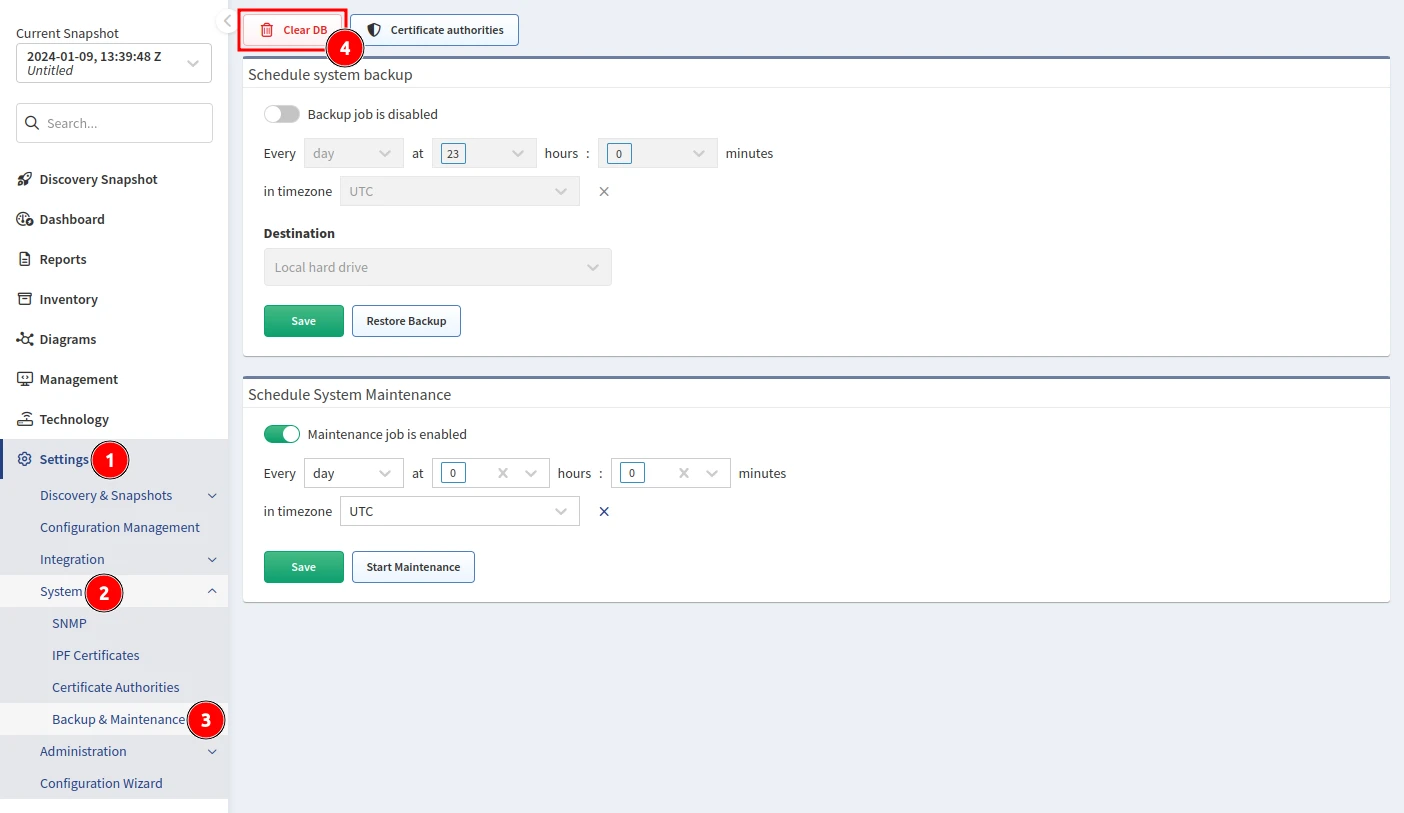
Task: Select IPF Certificates in the sidebar
Action: pyautogui.click(x=96, y=655)
